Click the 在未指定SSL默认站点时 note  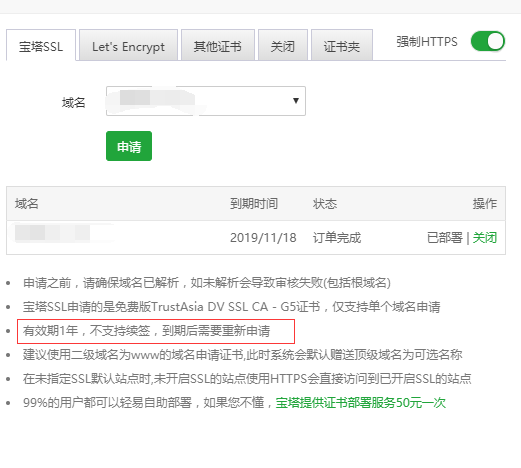pos(247,379)
